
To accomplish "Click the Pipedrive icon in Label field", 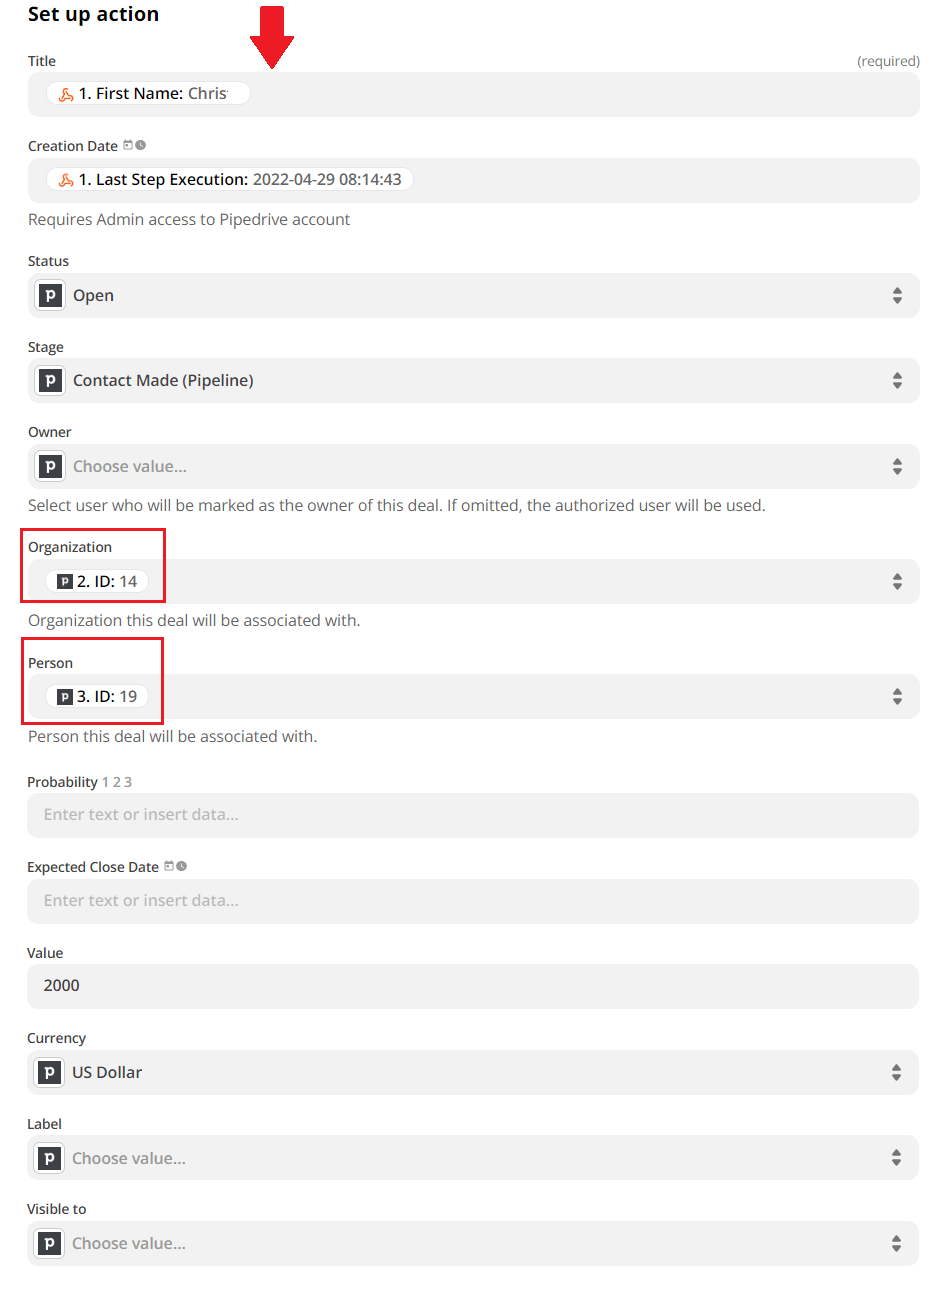I will [x=49, y=1158].
